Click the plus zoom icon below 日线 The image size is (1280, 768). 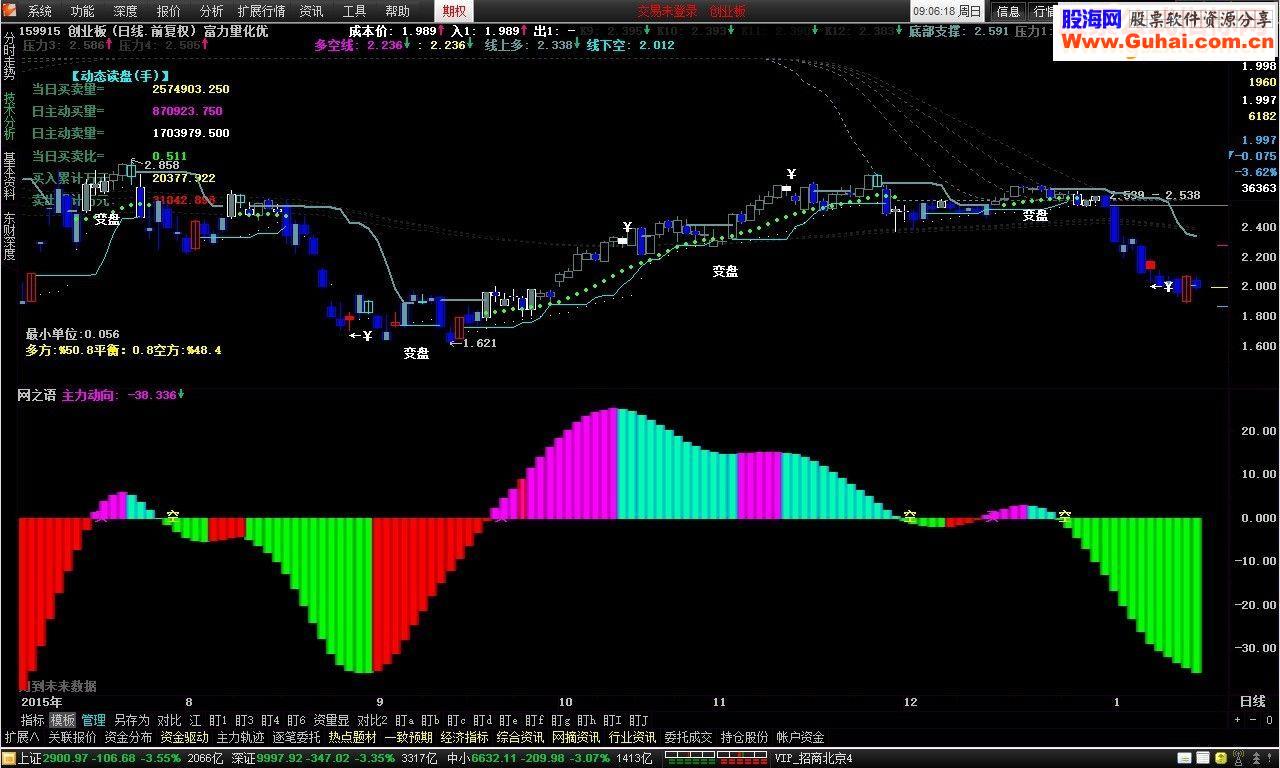(x=1237, y=720)
